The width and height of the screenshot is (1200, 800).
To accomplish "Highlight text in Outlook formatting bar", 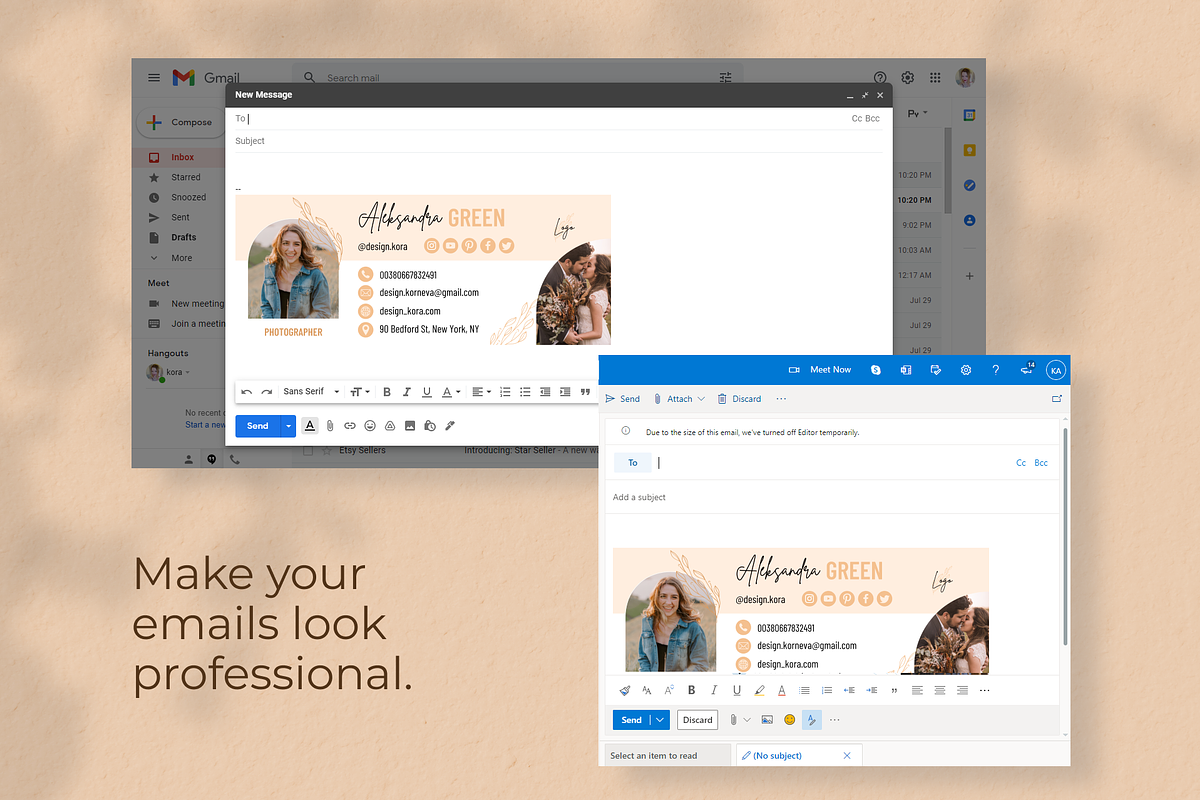I will (x=760, y=690).
